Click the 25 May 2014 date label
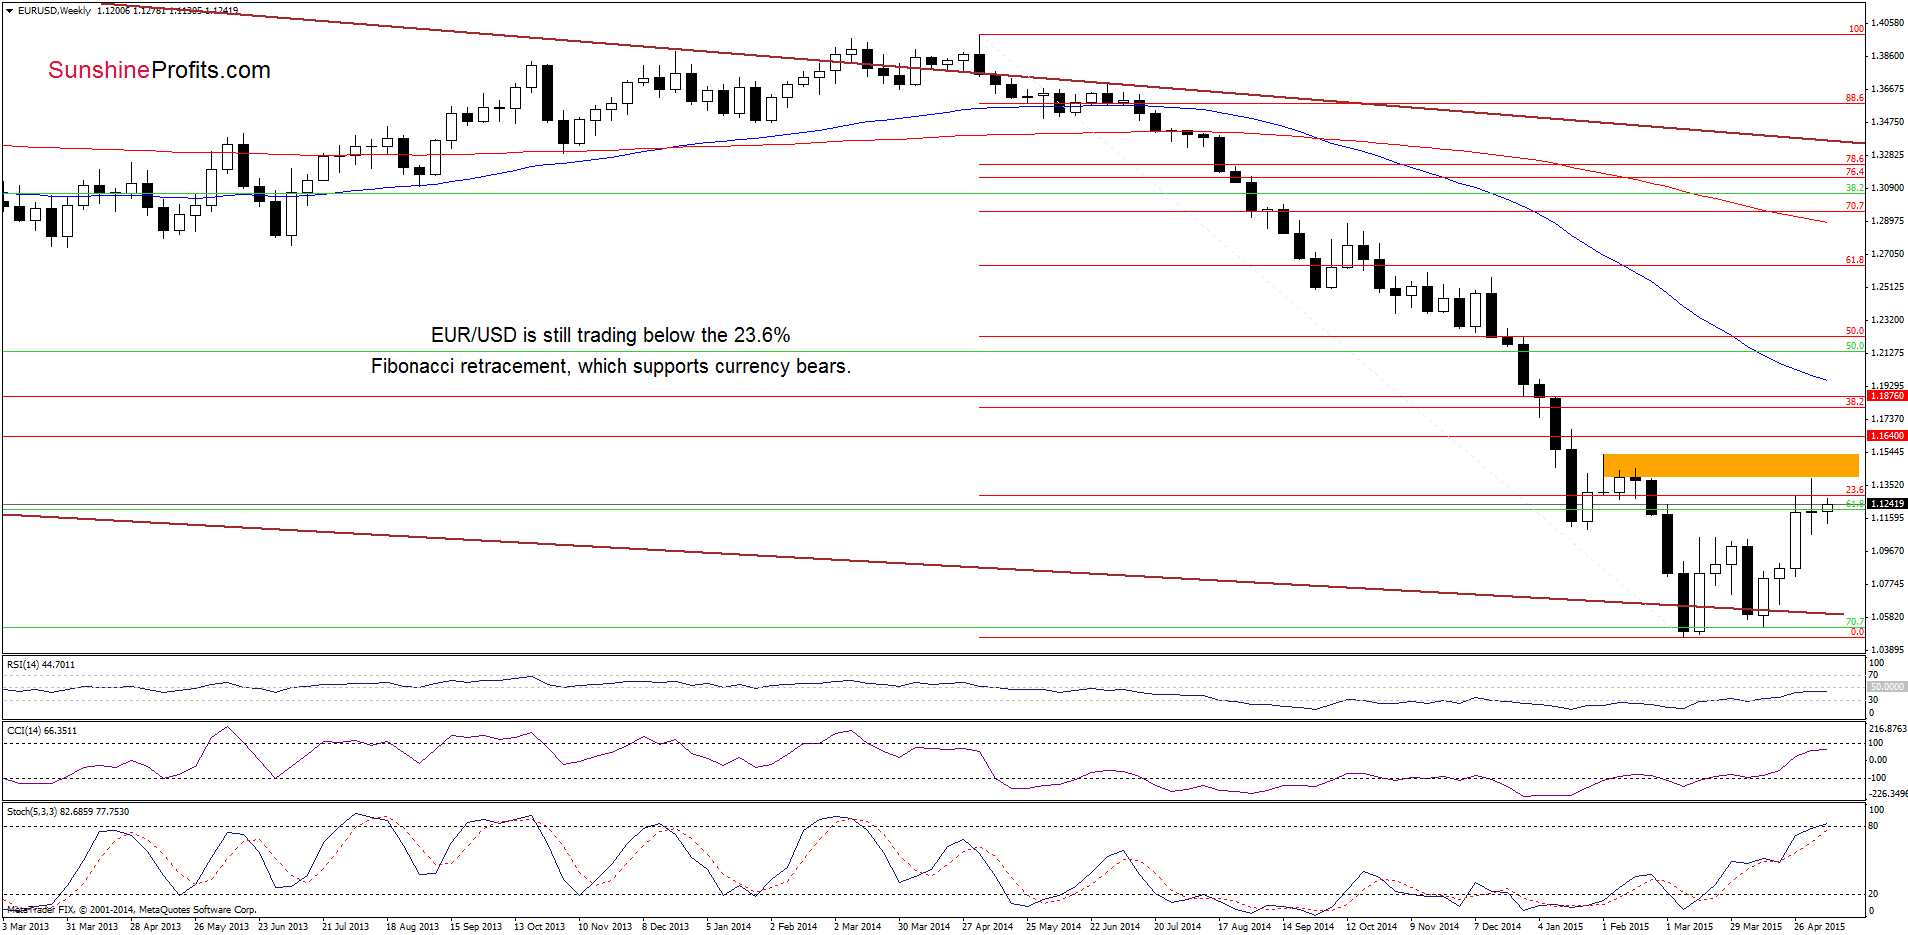 (1053, 926)
